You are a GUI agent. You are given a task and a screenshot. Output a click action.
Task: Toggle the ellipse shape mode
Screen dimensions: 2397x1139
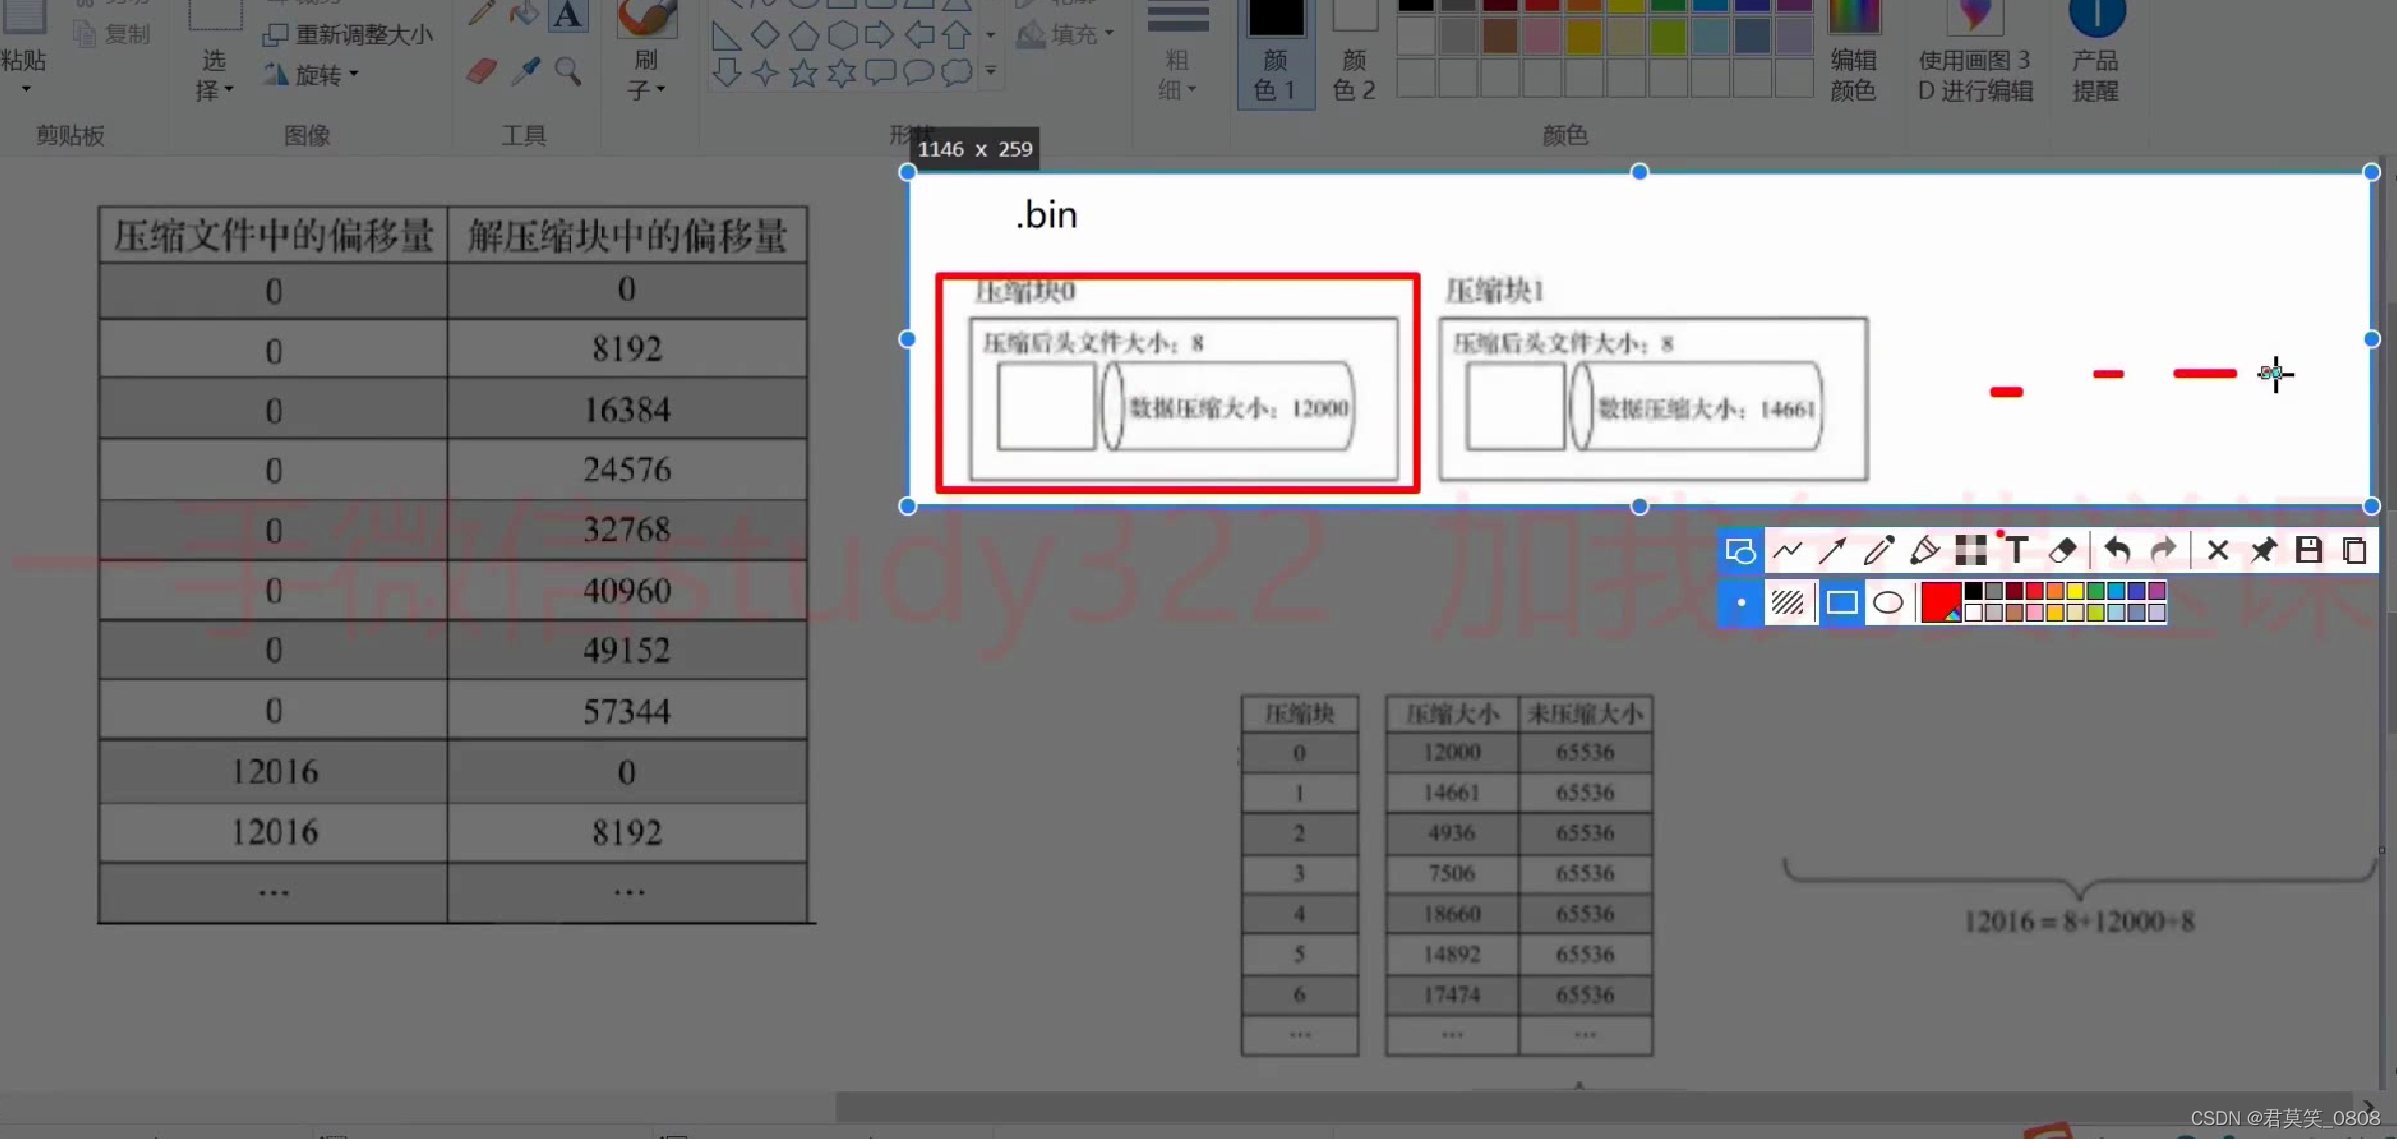pos(1887,603)
